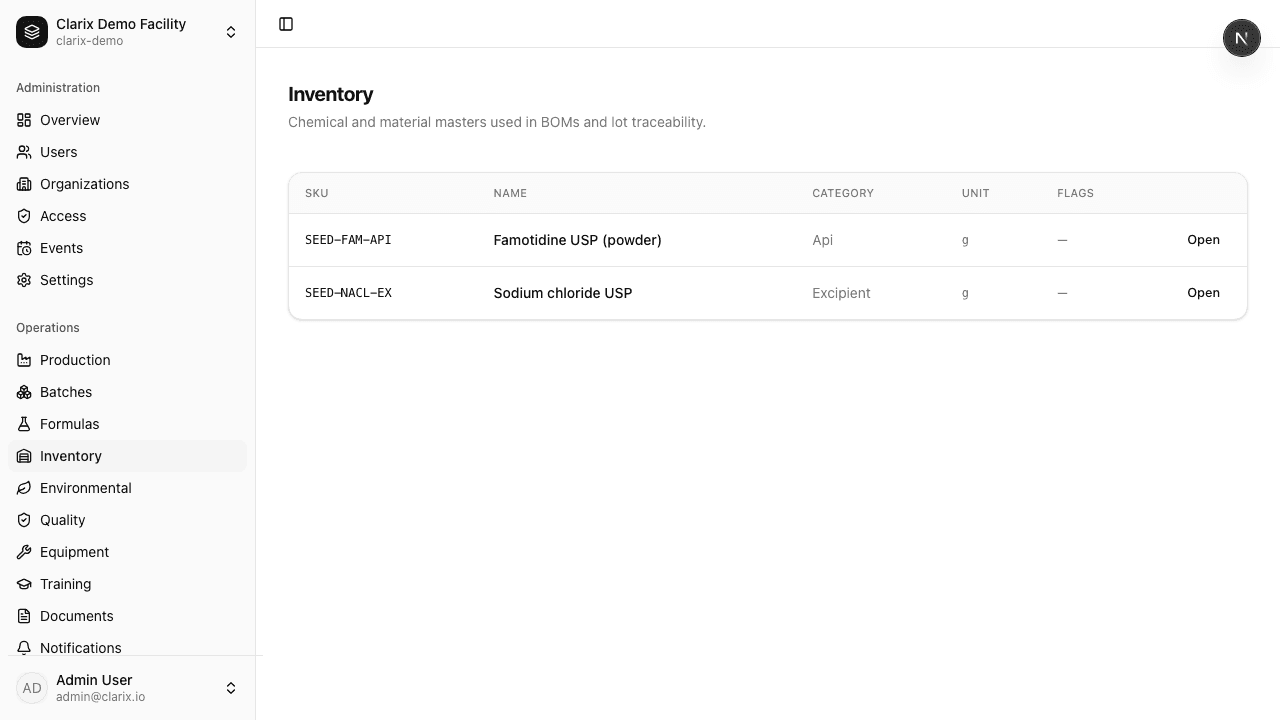Open the Sodium chloride USP row
Viewport: 1280px width, 720px height.
1203,293
